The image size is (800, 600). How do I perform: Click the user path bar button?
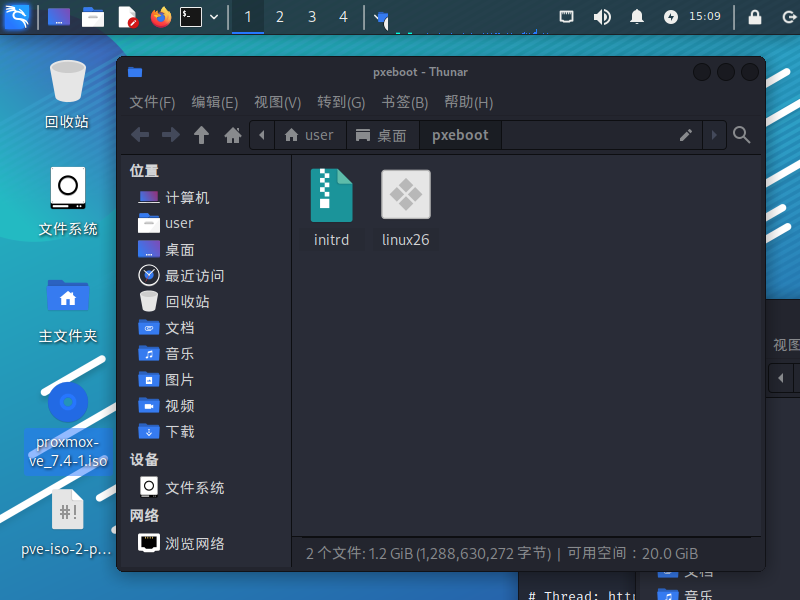pos(309,135)
